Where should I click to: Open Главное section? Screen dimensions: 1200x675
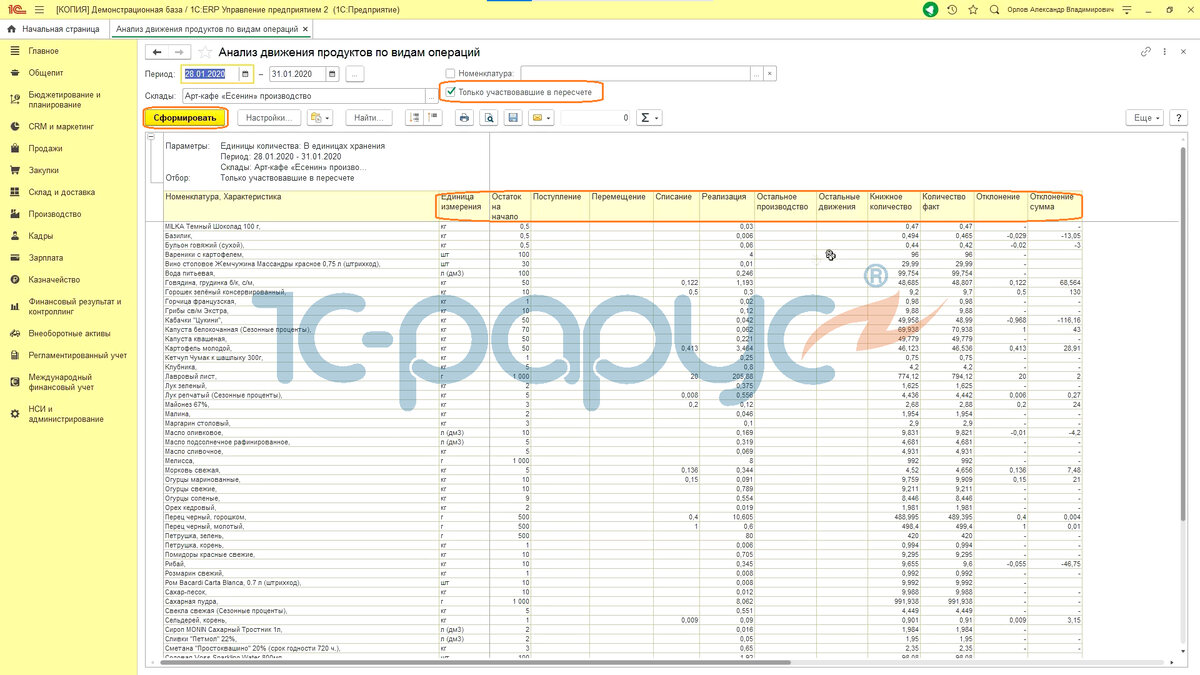click(x=44, y=51)
